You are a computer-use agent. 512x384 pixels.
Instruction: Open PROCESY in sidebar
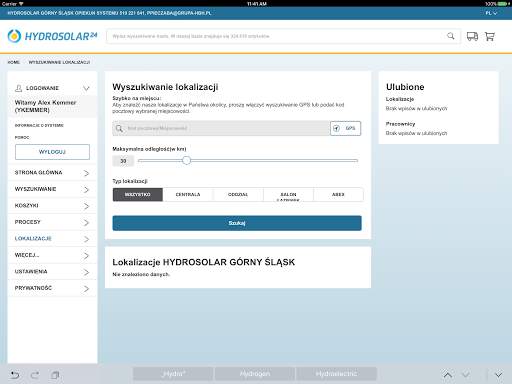(27, 222)
